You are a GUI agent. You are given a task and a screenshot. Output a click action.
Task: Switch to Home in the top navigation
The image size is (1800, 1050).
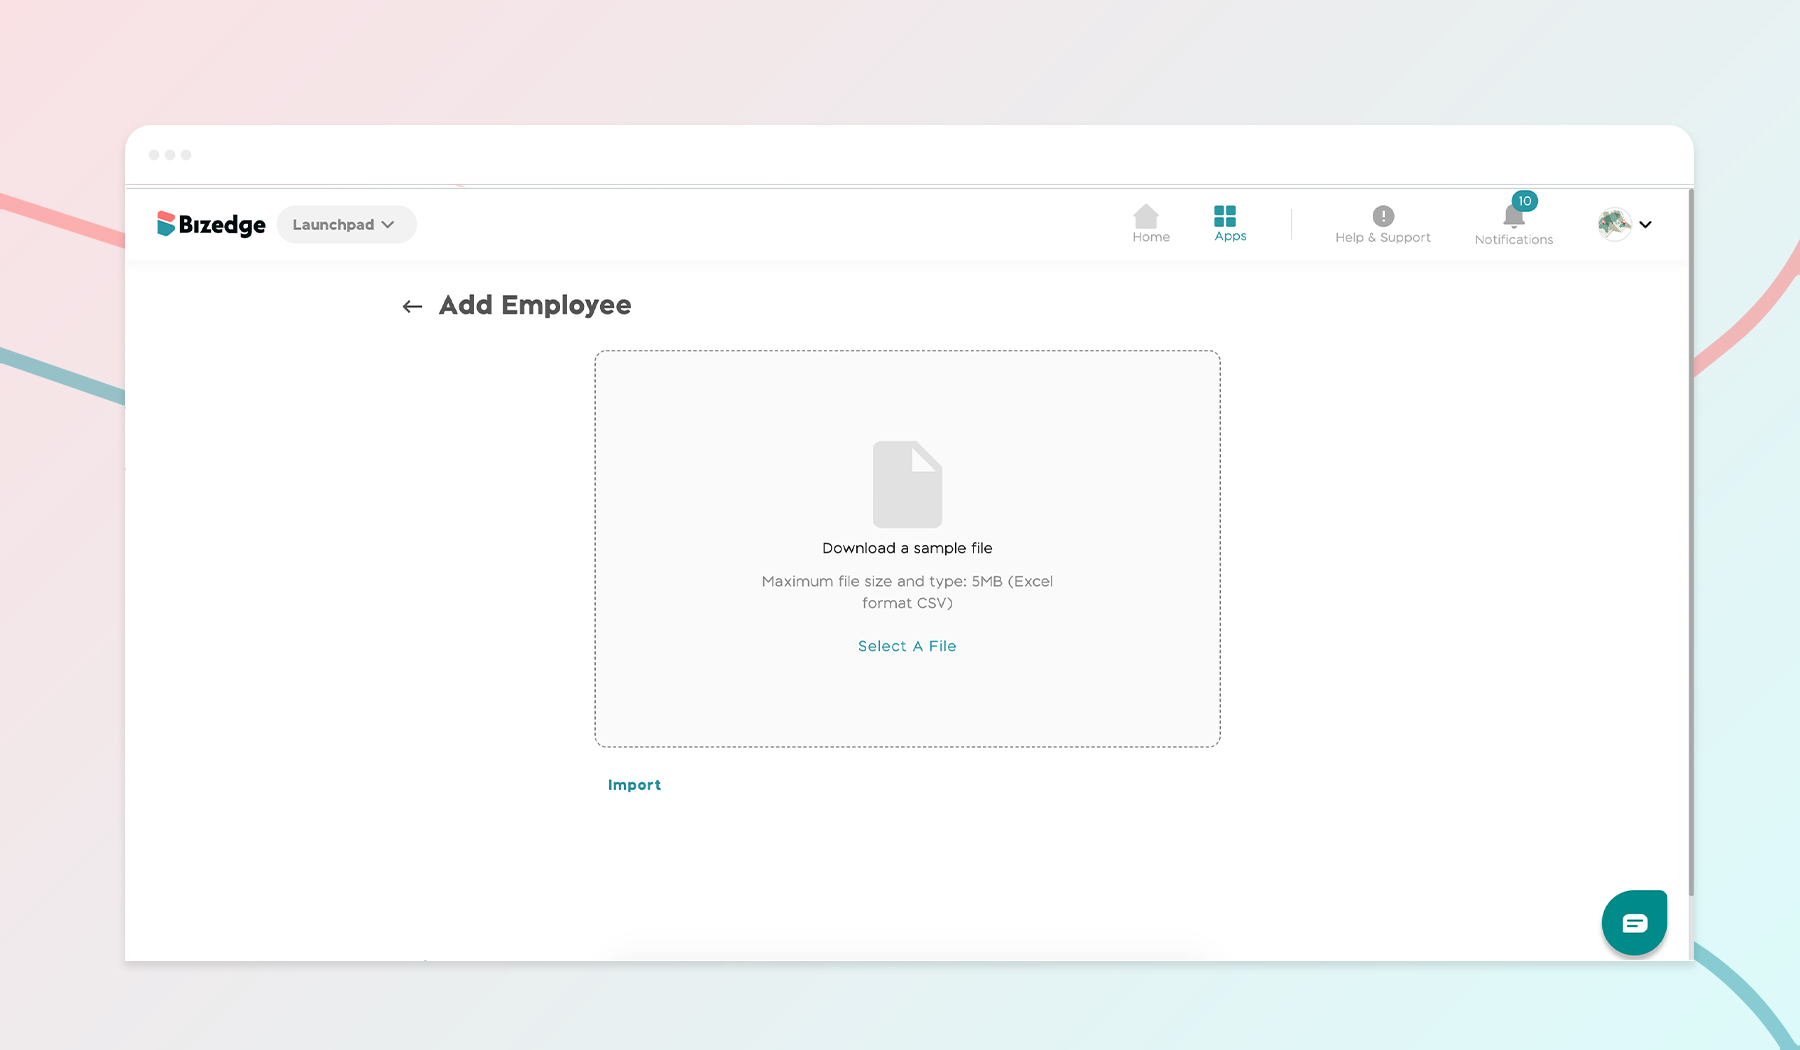click(x=1150, y=222)
